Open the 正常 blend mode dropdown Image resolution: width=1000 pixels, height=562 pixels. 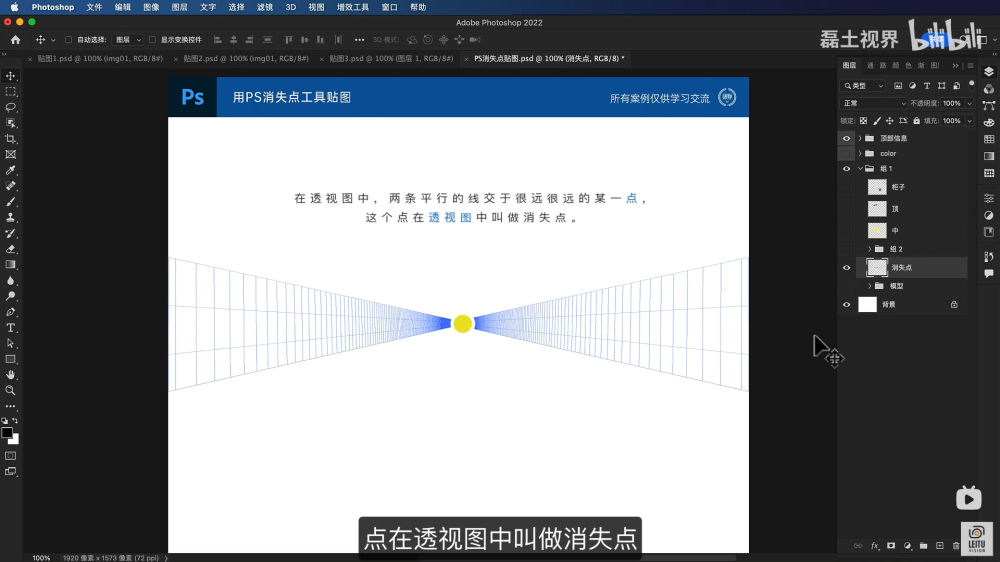[x=874, y=103]
